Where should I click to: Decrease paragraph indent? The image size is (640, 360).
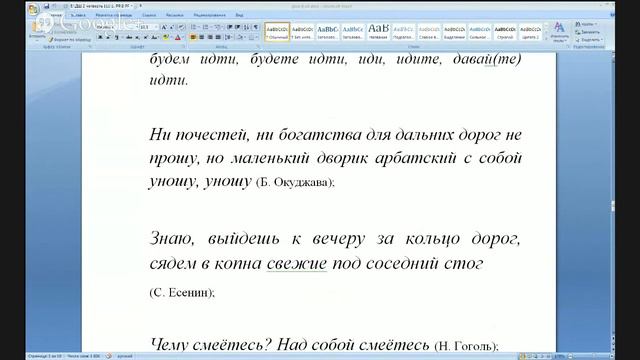click(229, 27)
